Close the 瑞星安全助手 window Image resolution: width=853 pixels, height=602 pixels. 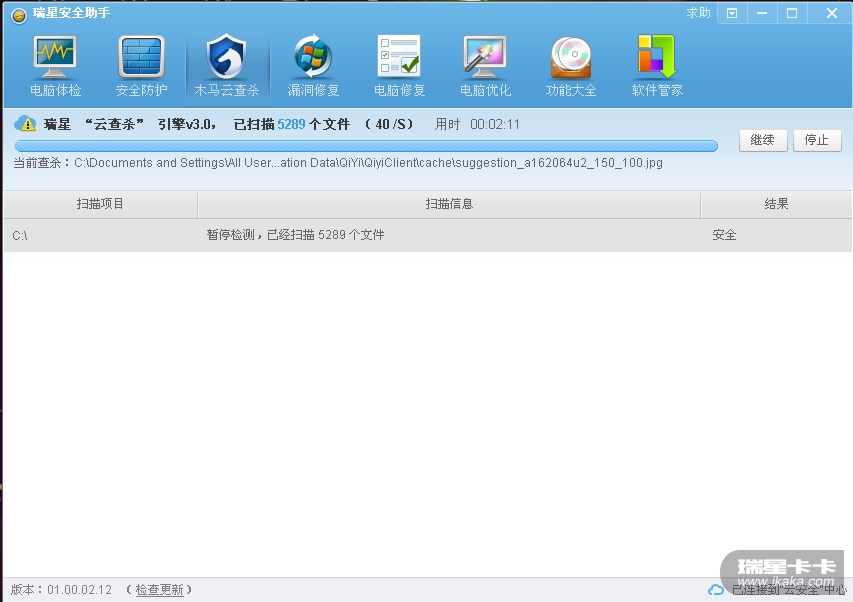[831, 13]
